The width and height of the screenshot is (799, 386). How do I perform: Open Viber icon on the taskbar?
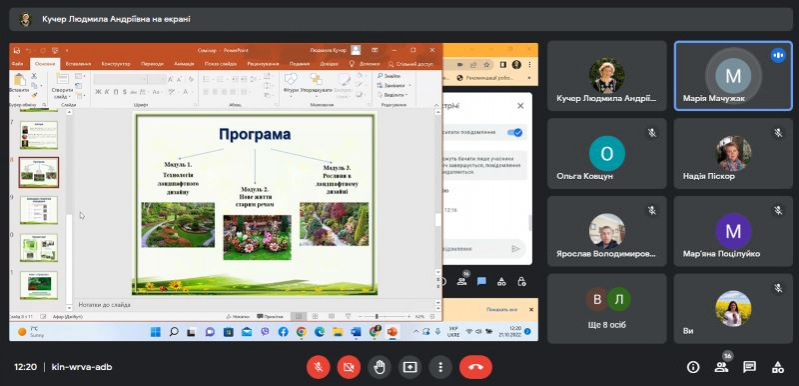pyautogui.click(x=265, y=332)
